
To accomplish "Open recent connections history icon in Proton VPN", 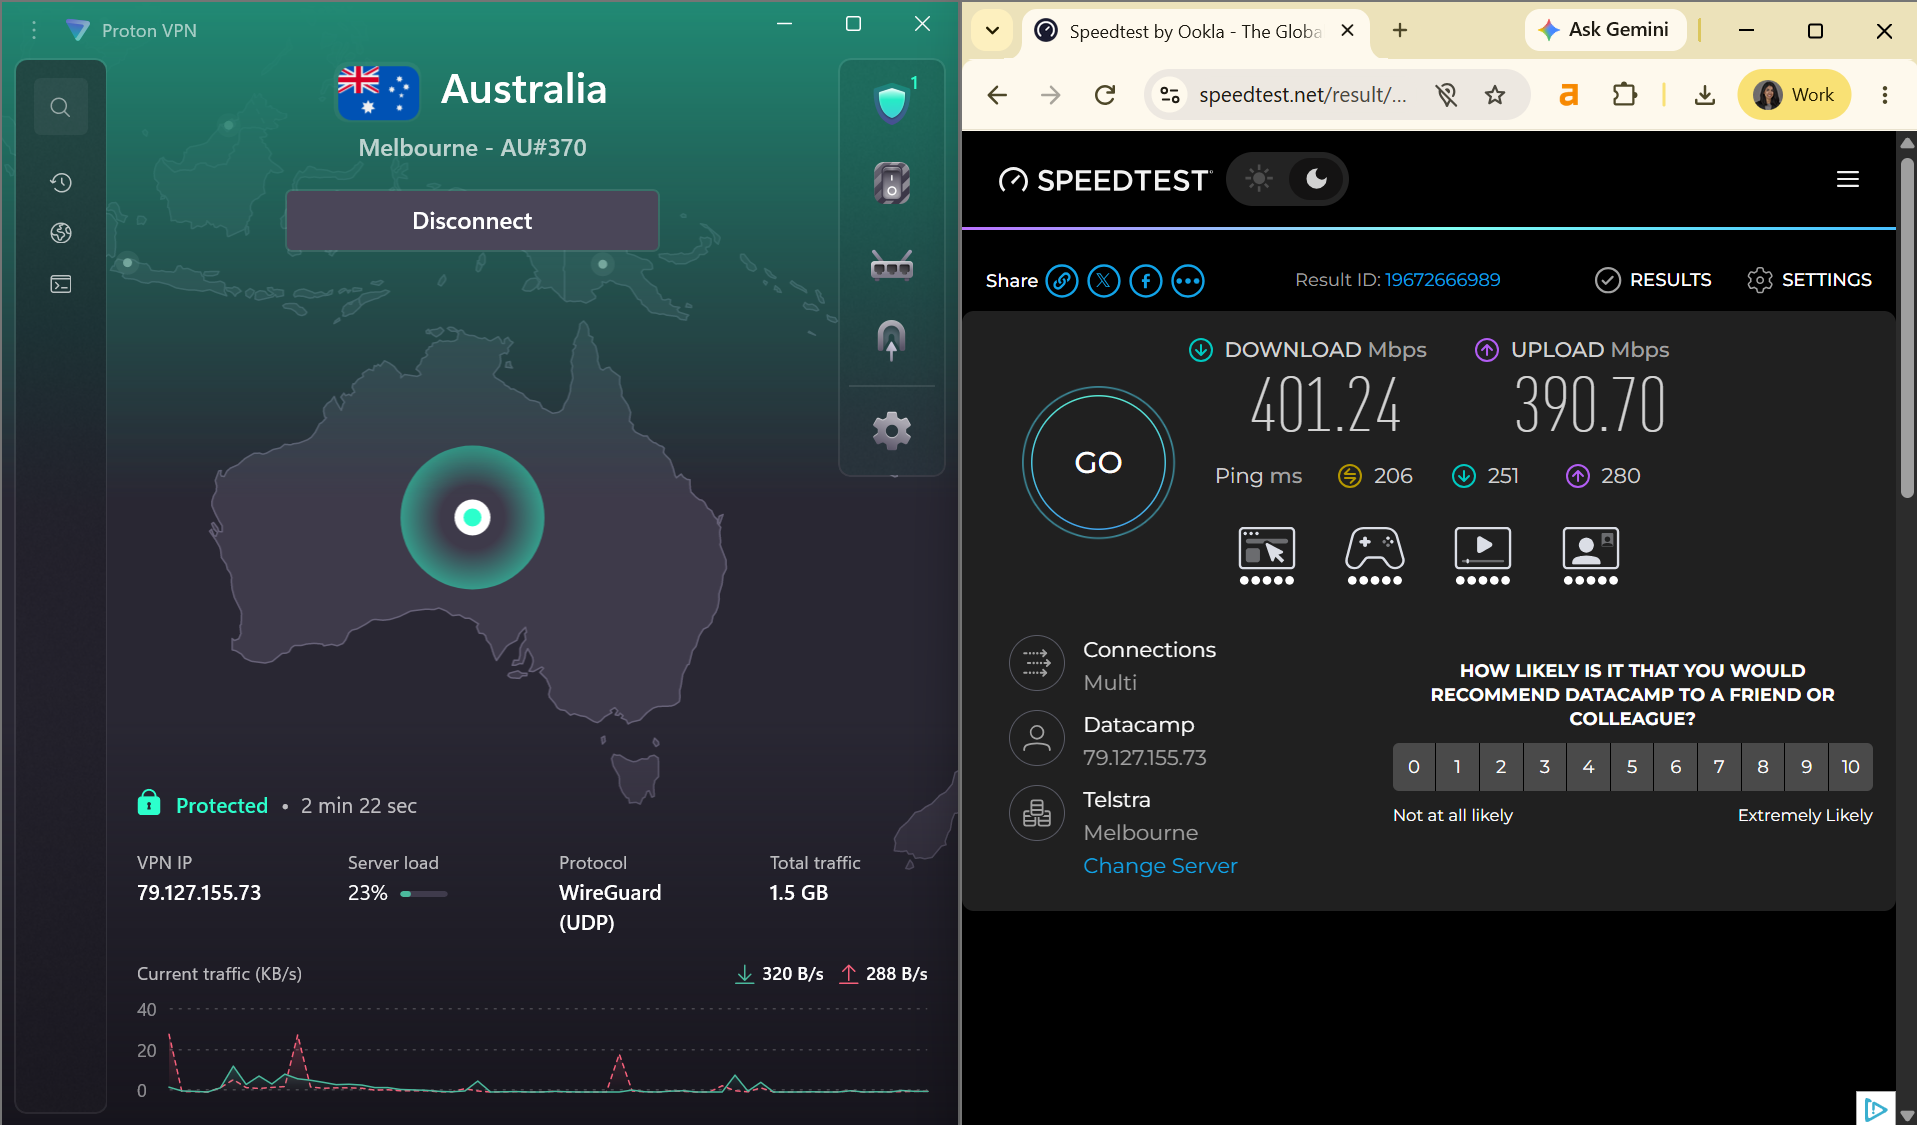I will click(x=61, y=182).
